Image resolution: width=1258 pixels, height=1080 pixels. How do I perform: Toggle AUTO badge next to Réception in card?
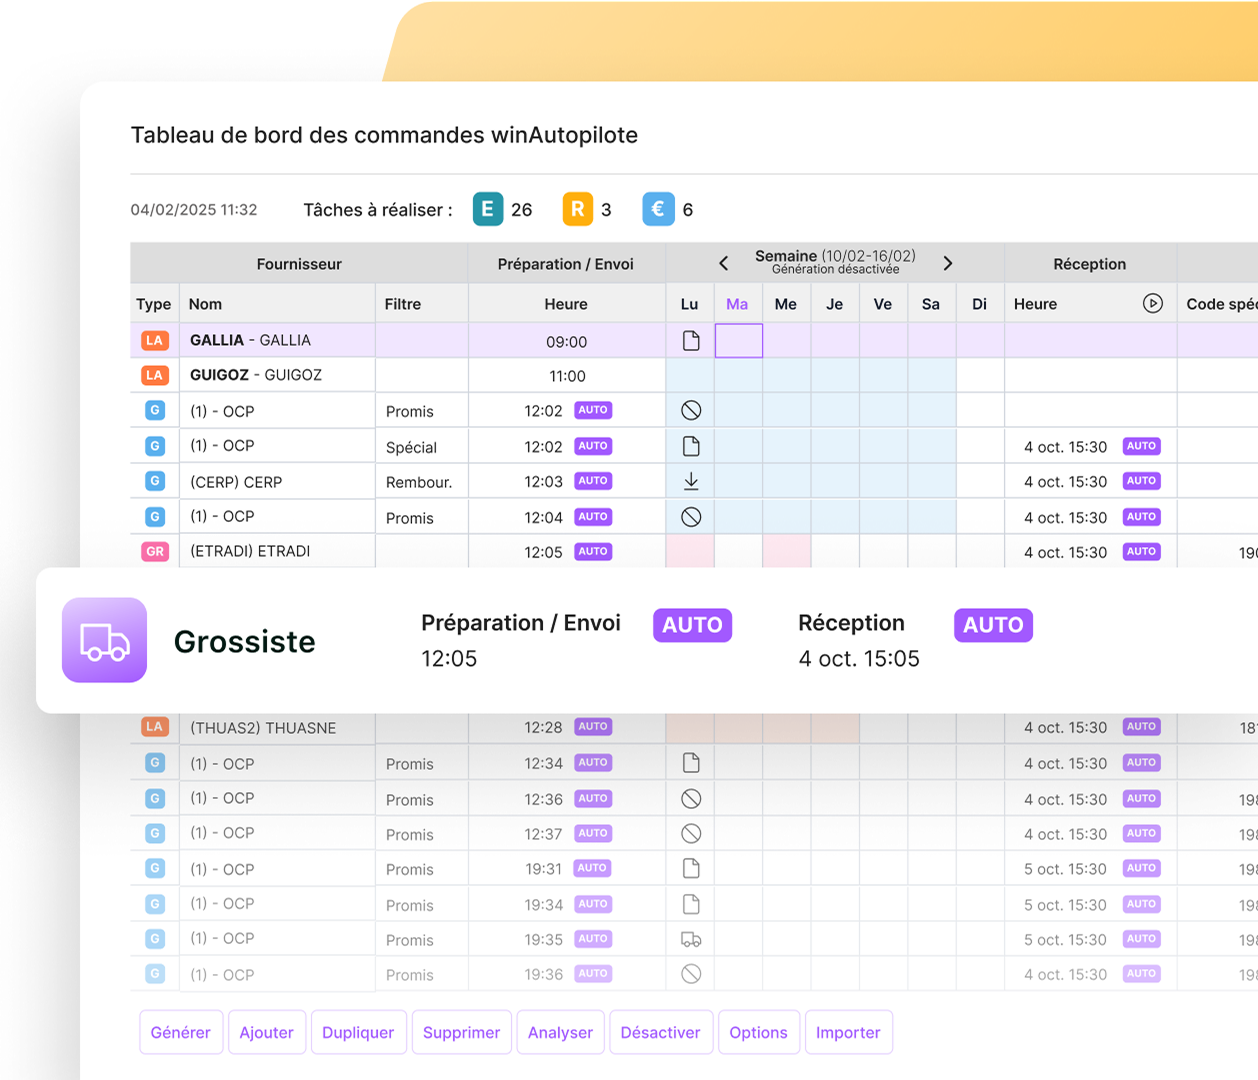click(993, 625)
